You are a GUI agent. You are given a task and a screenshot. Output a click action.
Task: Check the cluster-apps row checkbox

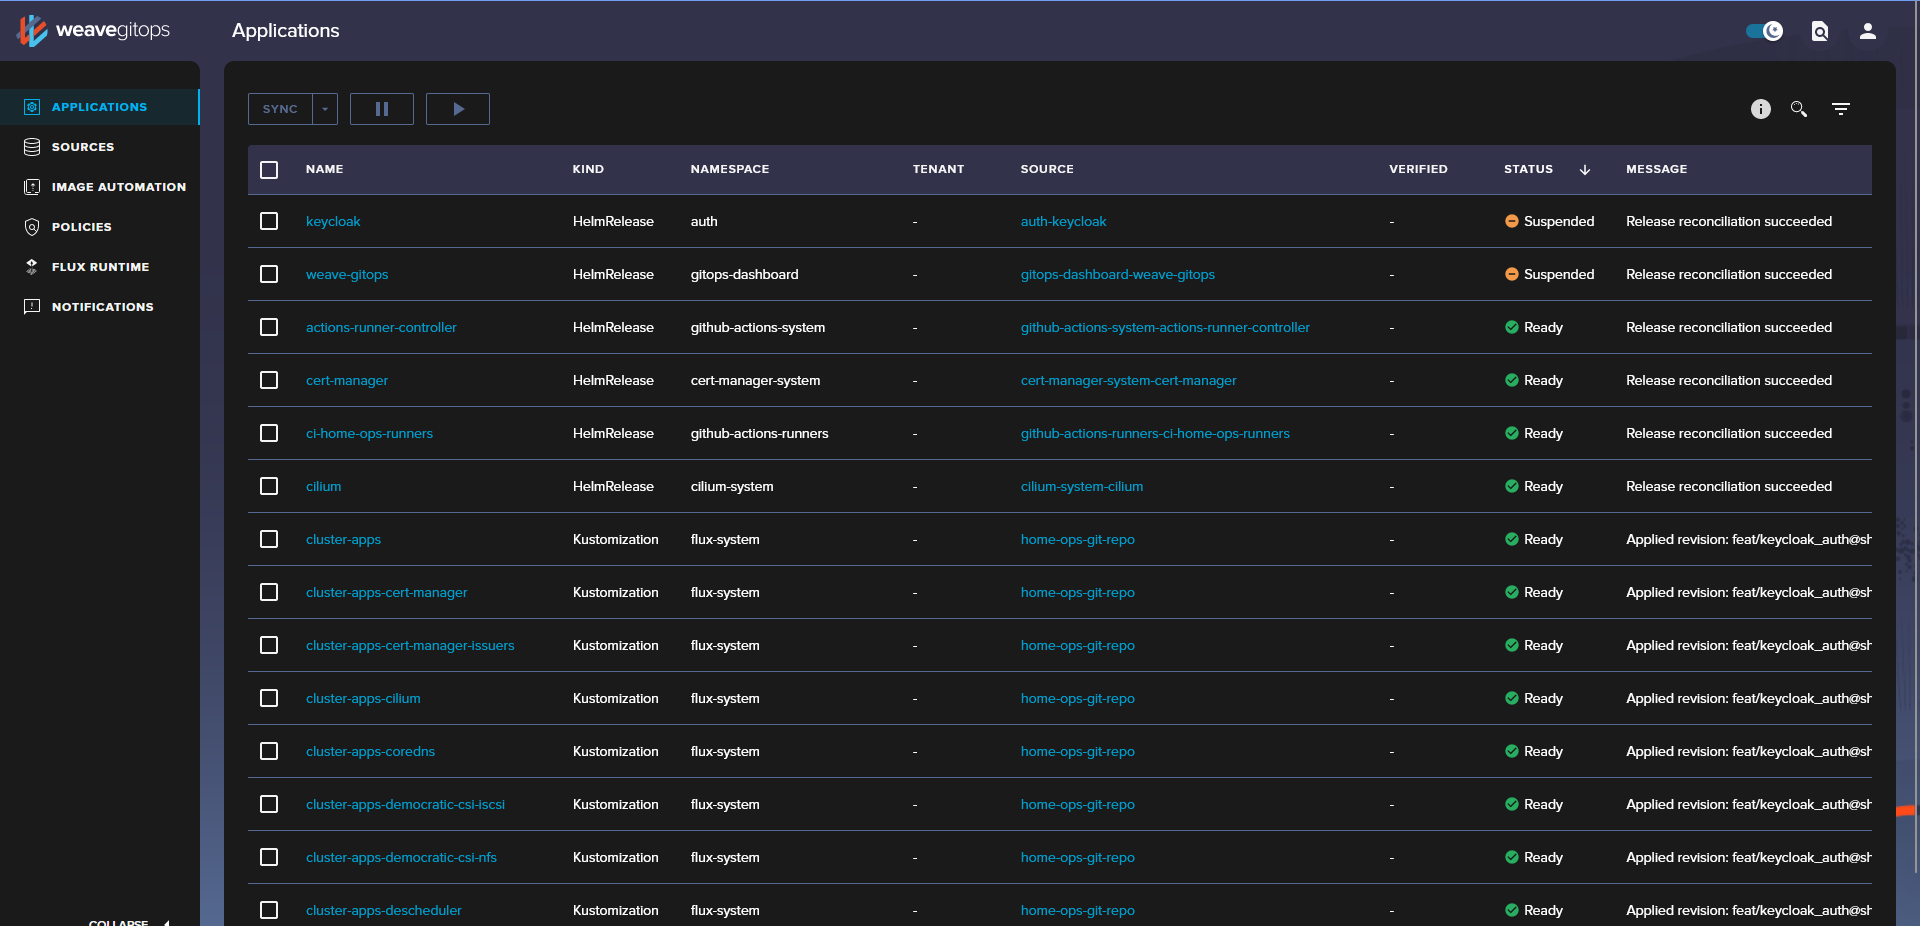click(269, 539)
